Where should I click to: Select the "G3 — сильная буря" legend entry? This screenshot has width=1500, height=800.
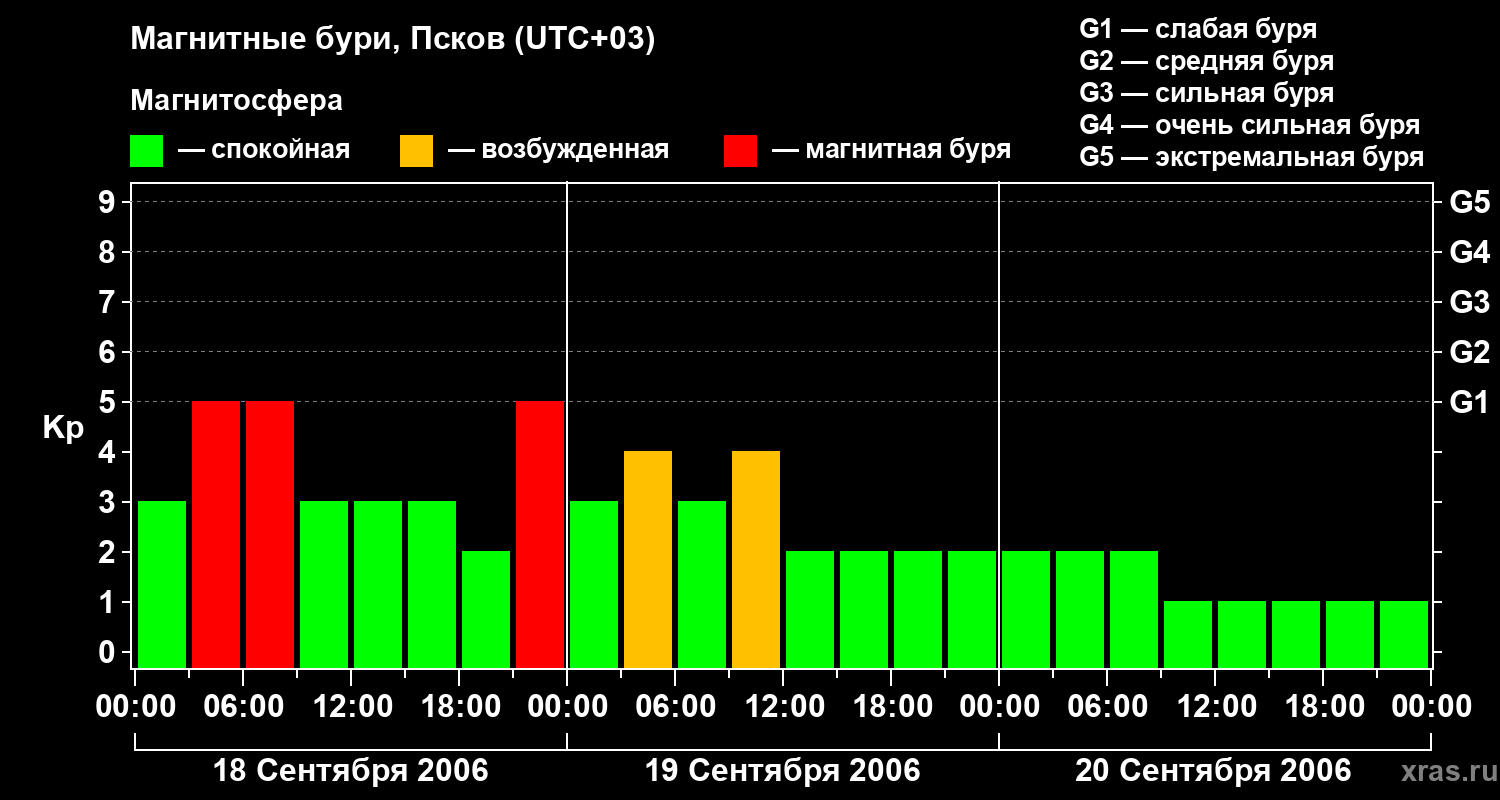coord(1206,93)
